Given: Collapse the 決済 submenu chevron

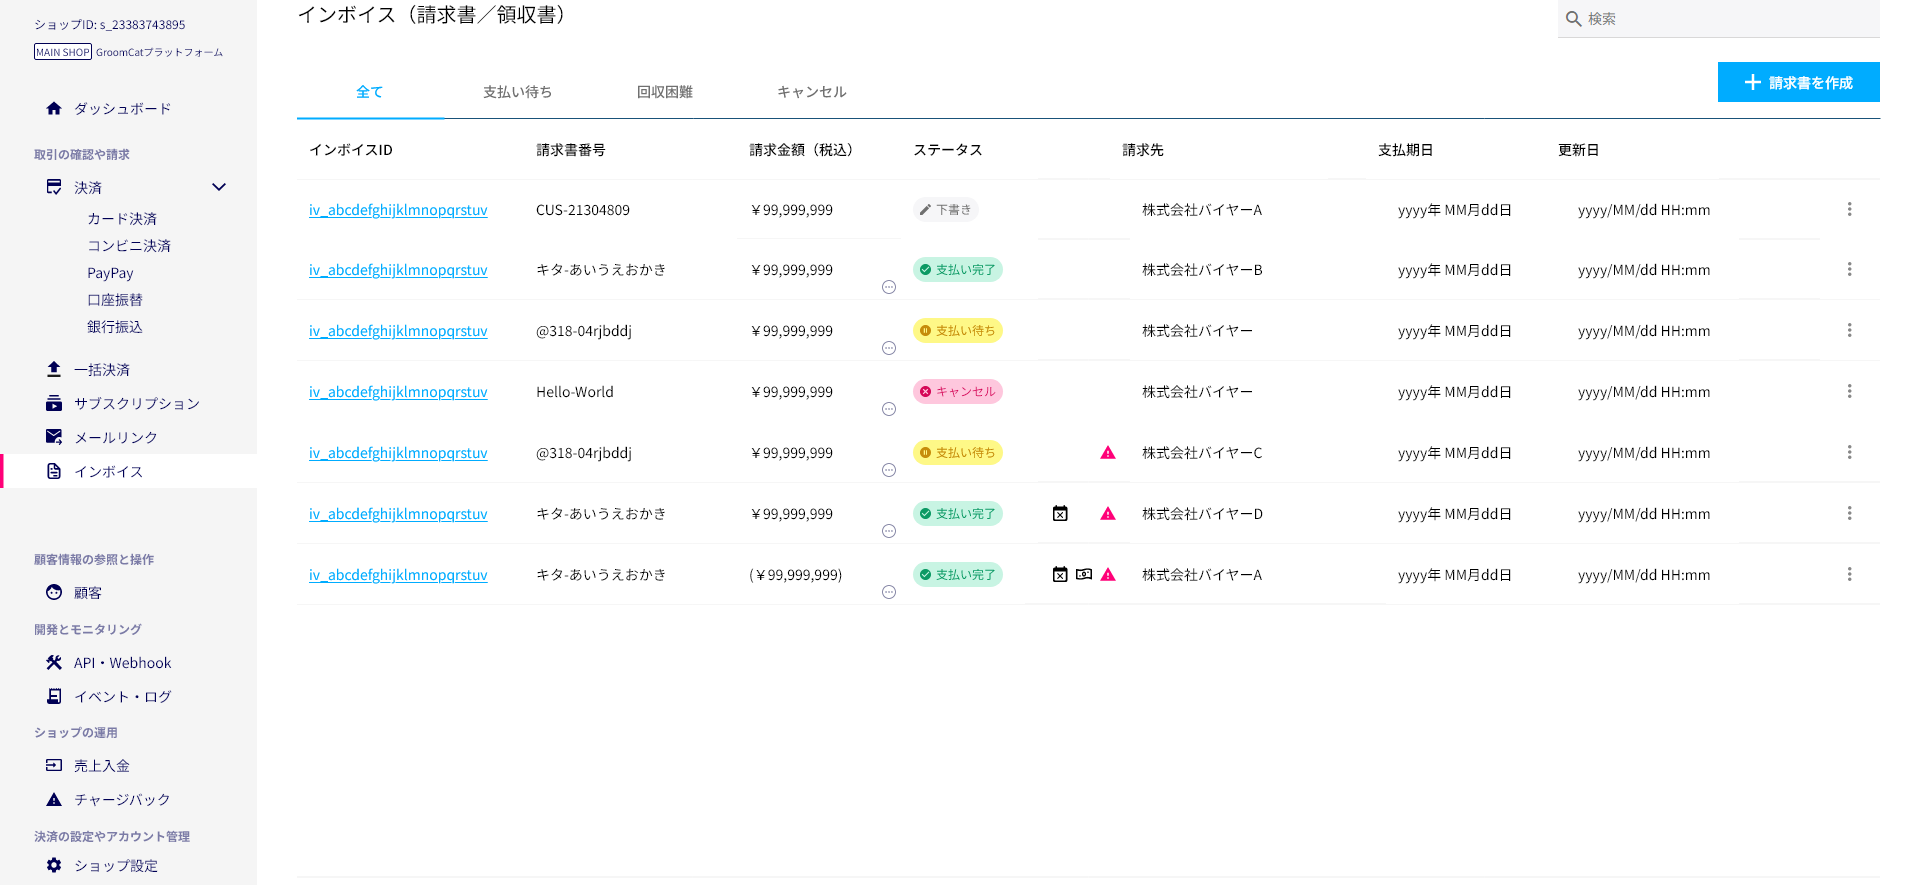Looking at the screenshot, I should point(219,187).
